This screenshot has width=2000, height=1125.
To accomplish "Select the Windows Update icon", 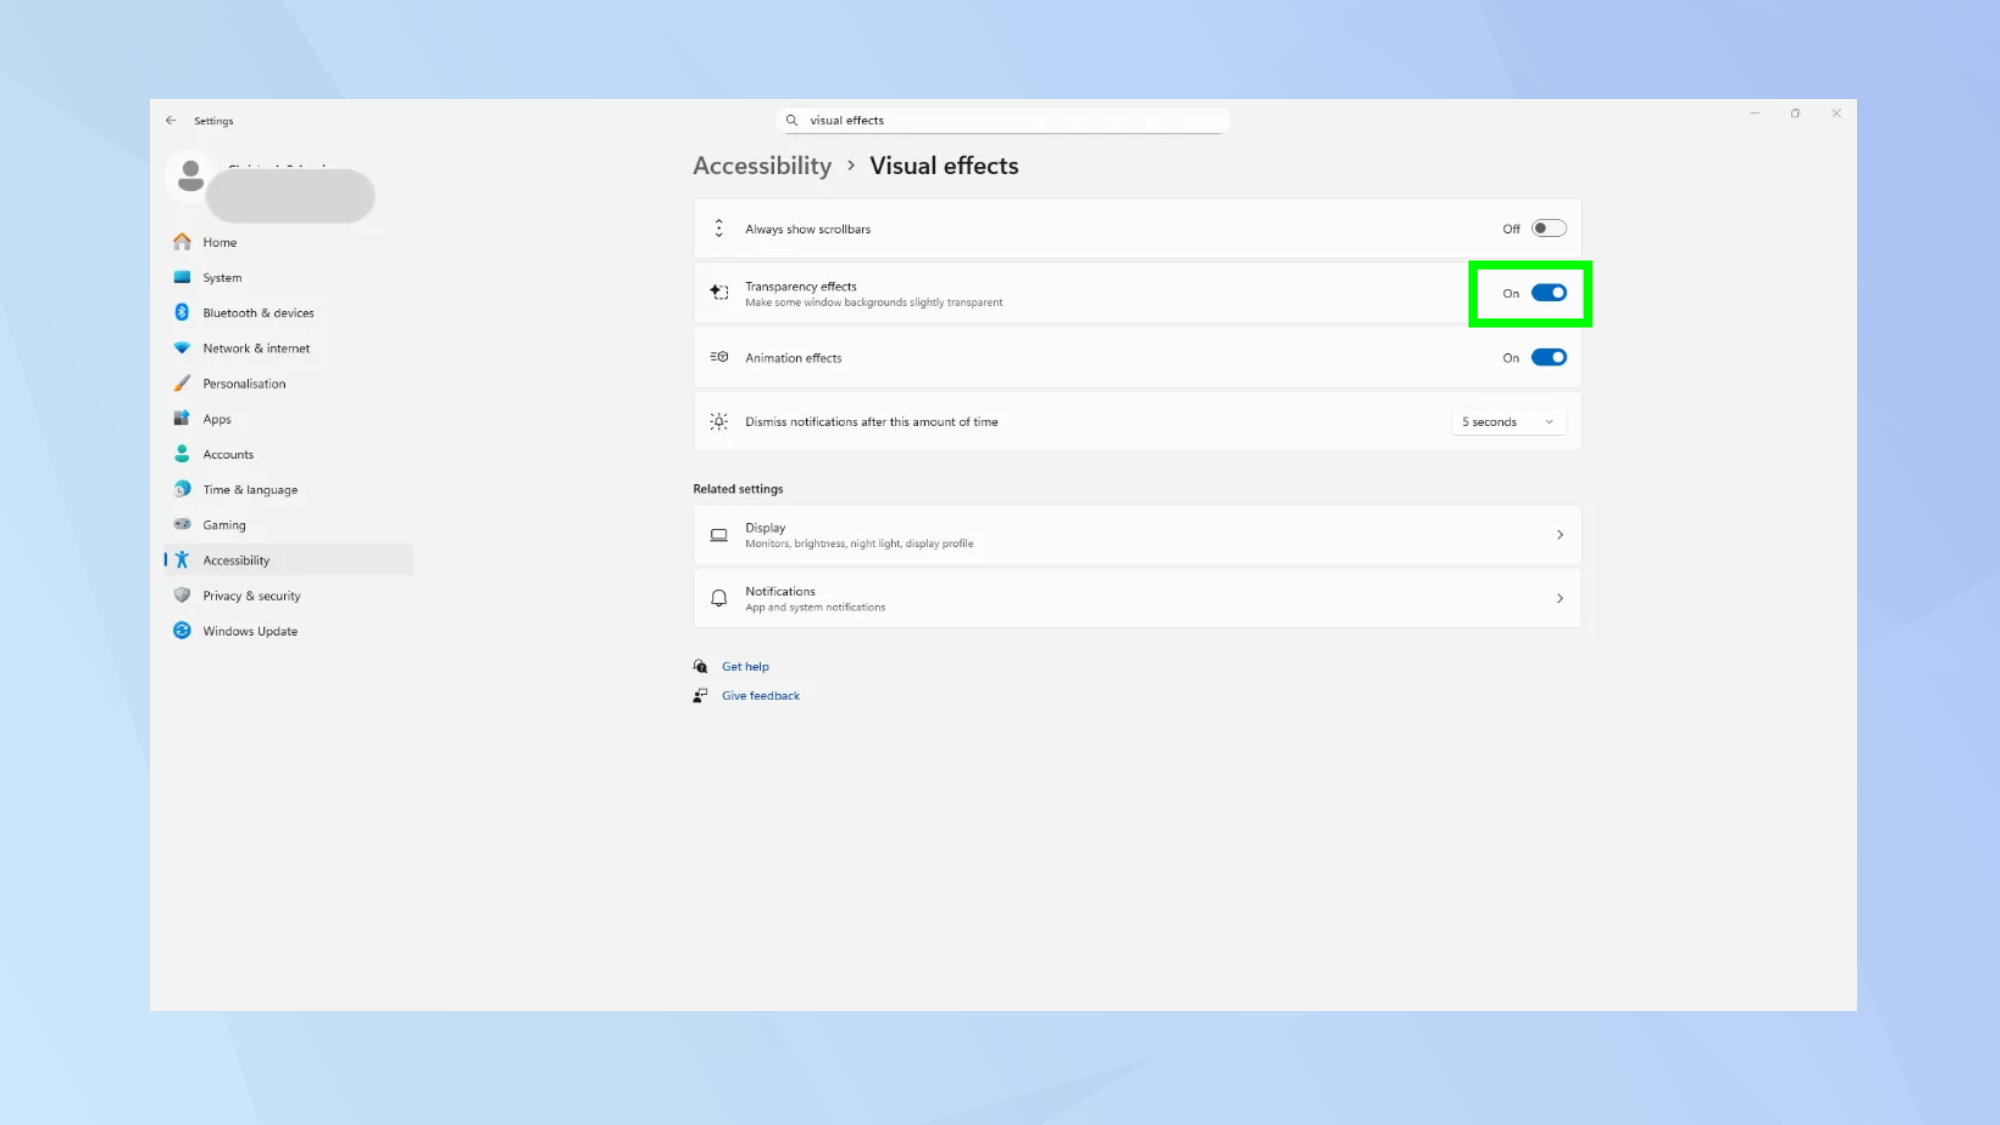I will point(181,630).
